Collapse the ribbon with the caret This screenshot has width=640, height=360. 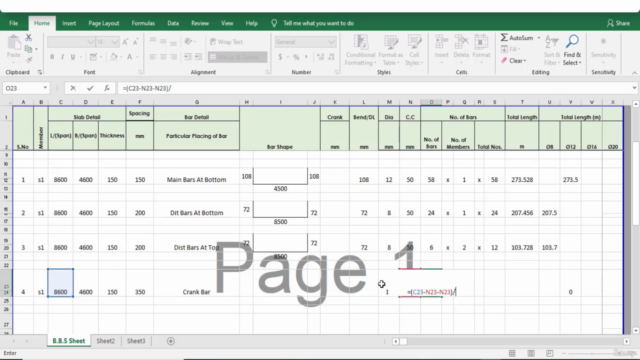click(634, 73)
